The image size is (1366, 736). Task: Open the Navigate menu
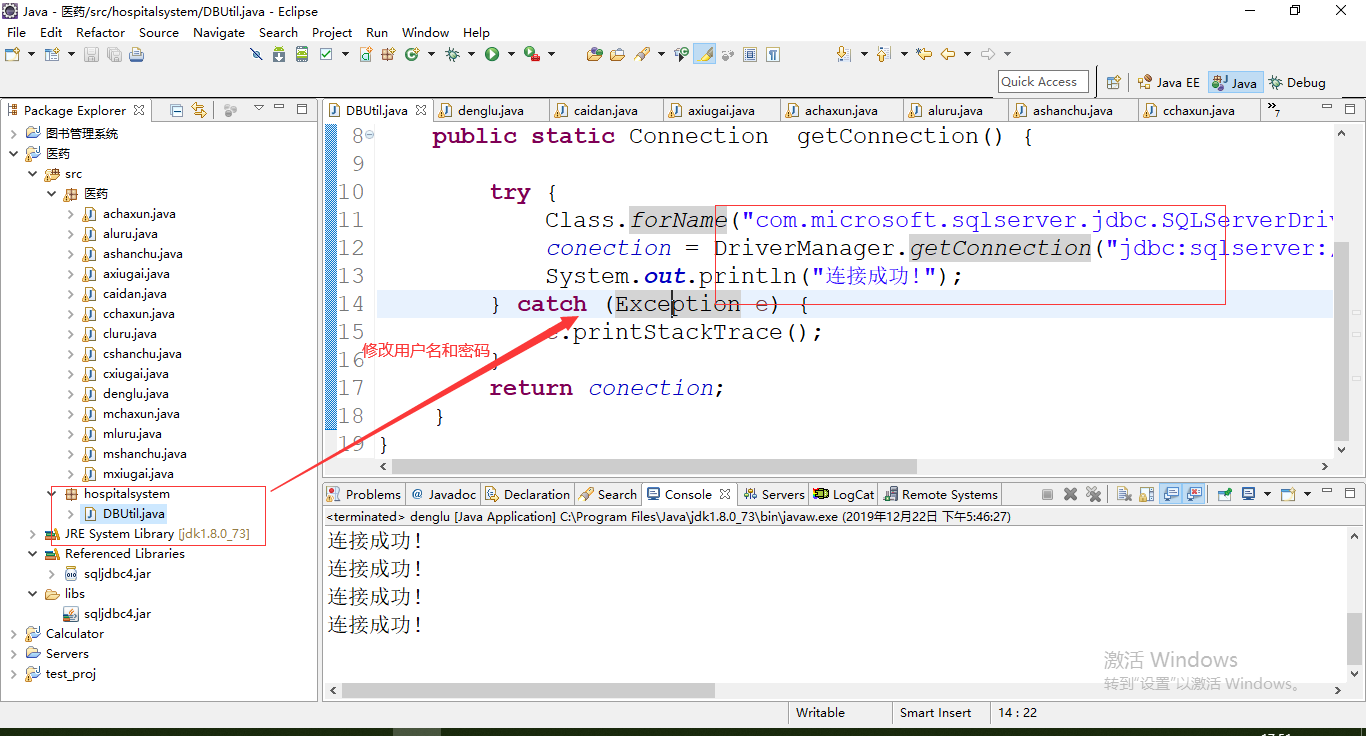tap(219, 32)
